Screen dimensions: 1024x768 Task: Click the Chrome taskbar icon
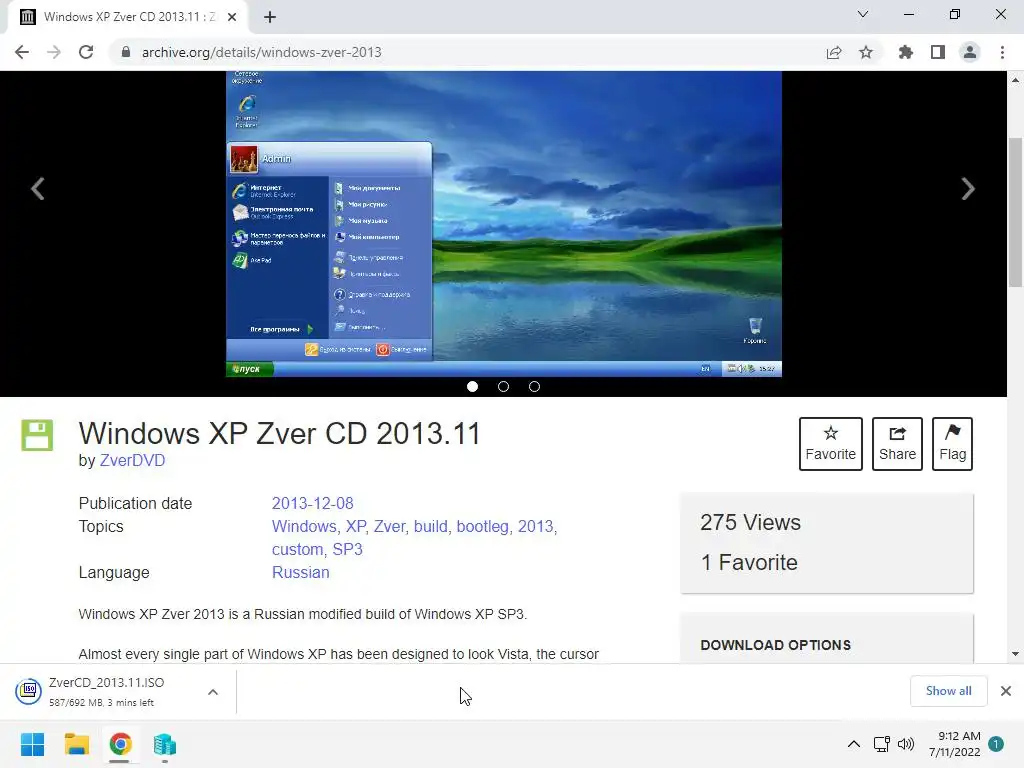(x=120, y=744)
